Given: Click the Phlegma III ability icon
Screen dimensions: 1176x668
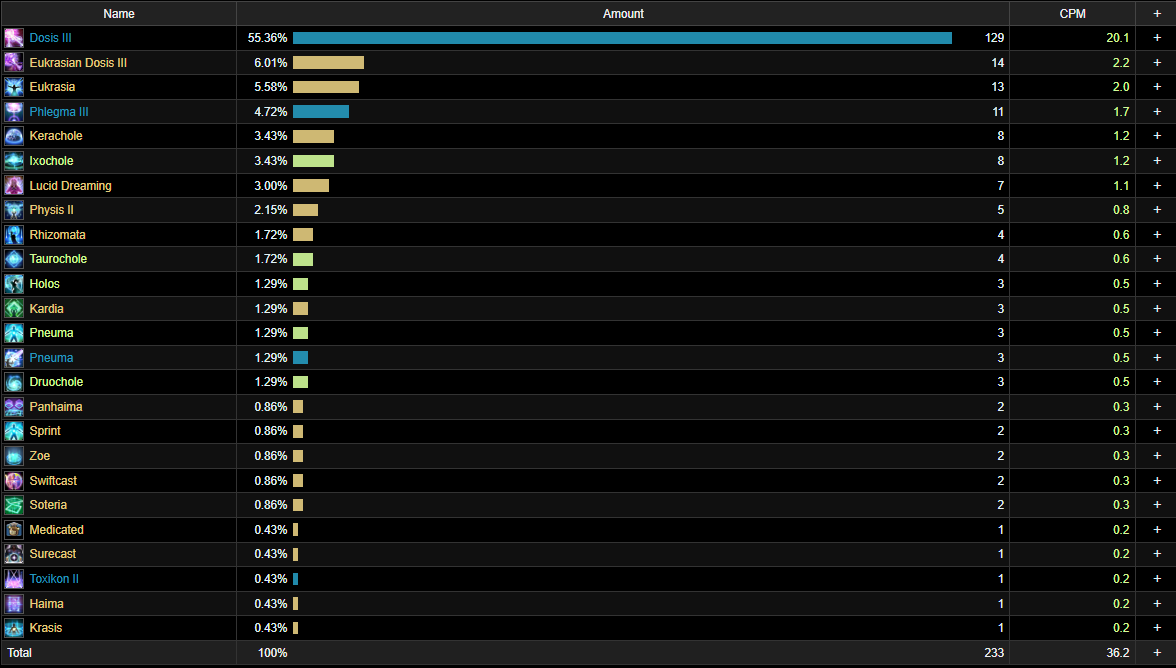Looking at the screenshot, I should [x=14, y=112].
